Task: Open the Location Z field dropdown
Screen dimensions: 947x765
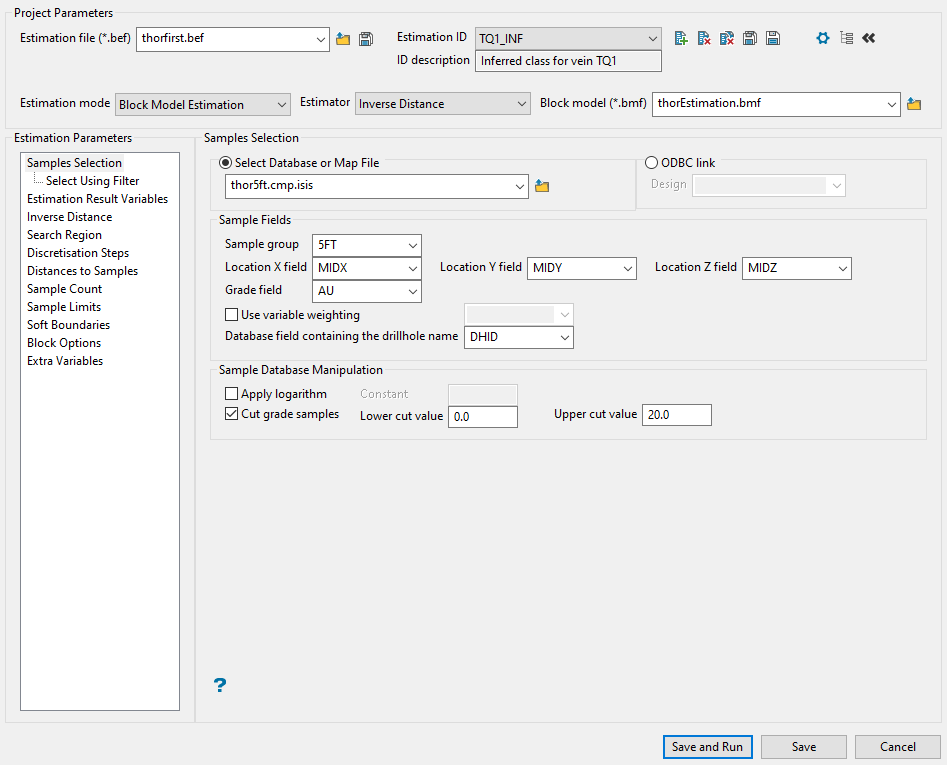Action: tap(796, 268)
